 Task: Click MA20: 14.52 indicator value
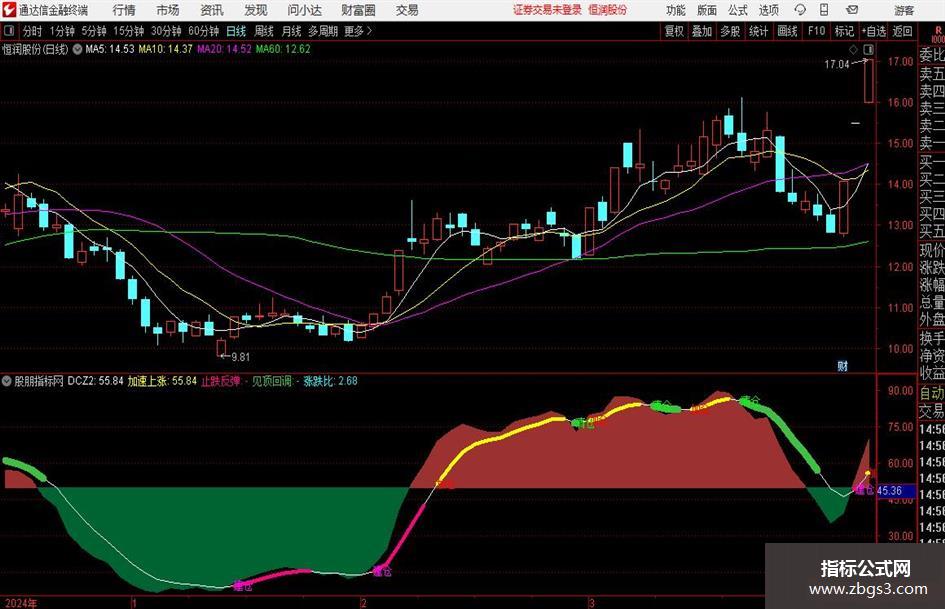[224, 49]
